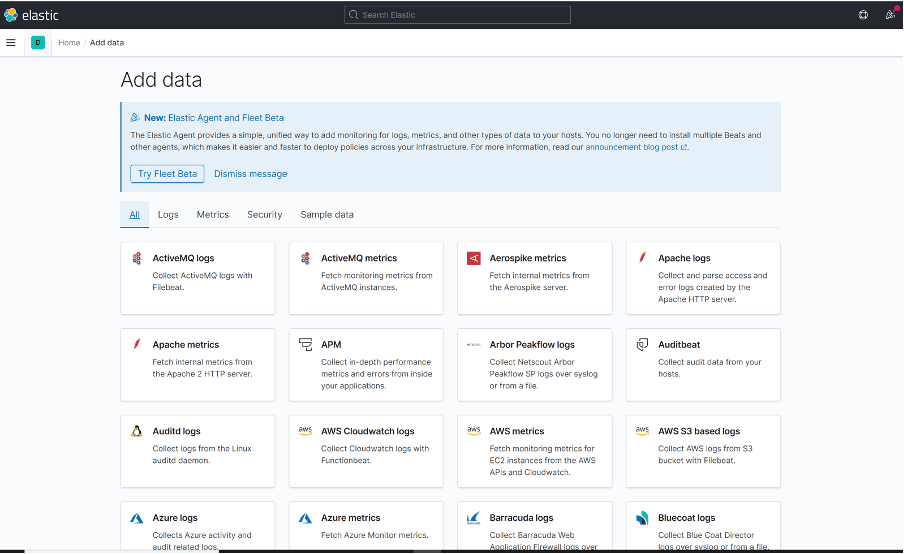Screen dimensions: 904x554
Task: Open AWS S3 based logs card title
Action: 699,431
